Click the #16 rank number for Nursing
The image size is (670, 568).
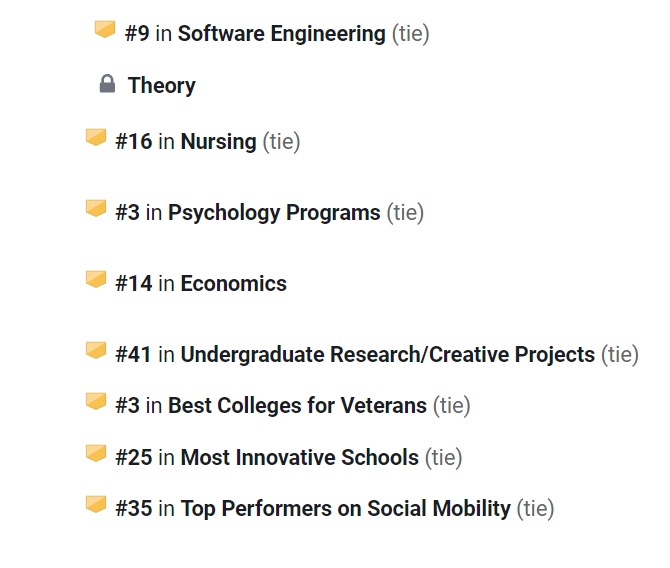pos(134,141)
